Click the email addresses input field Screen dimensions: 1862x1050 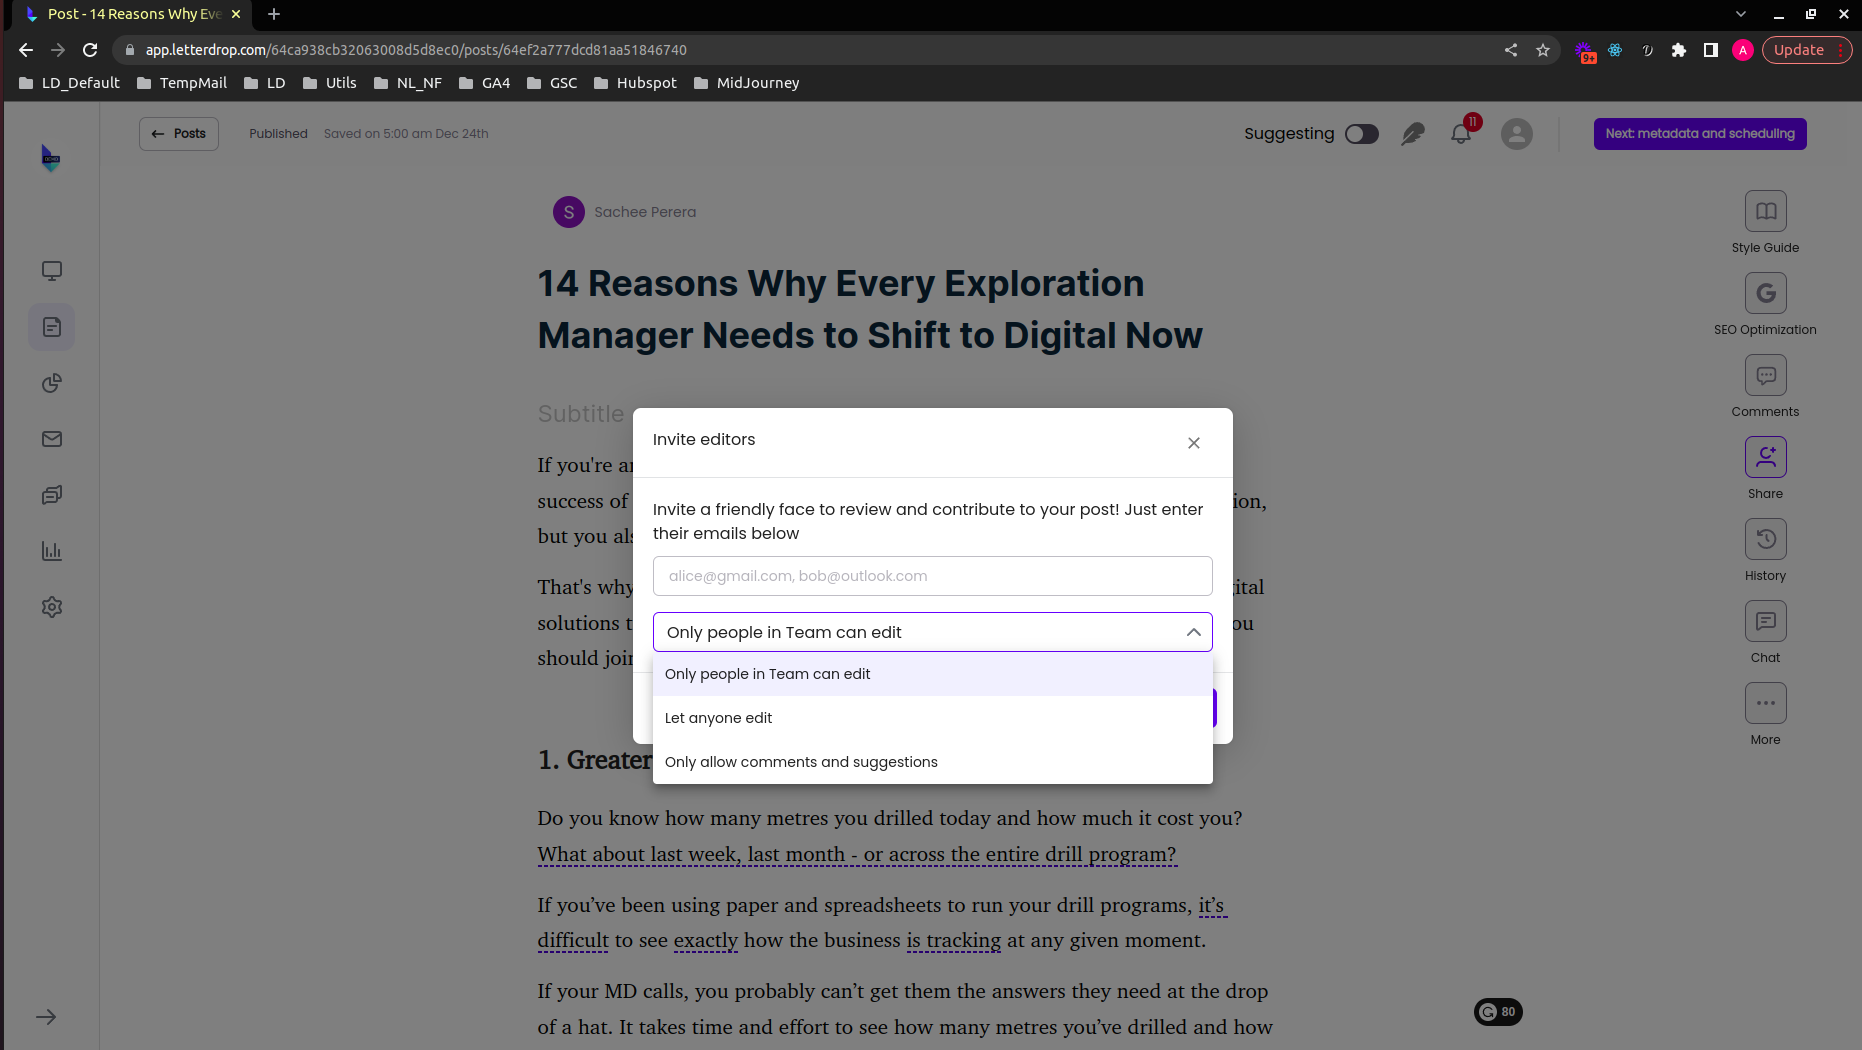coord(933,576)
